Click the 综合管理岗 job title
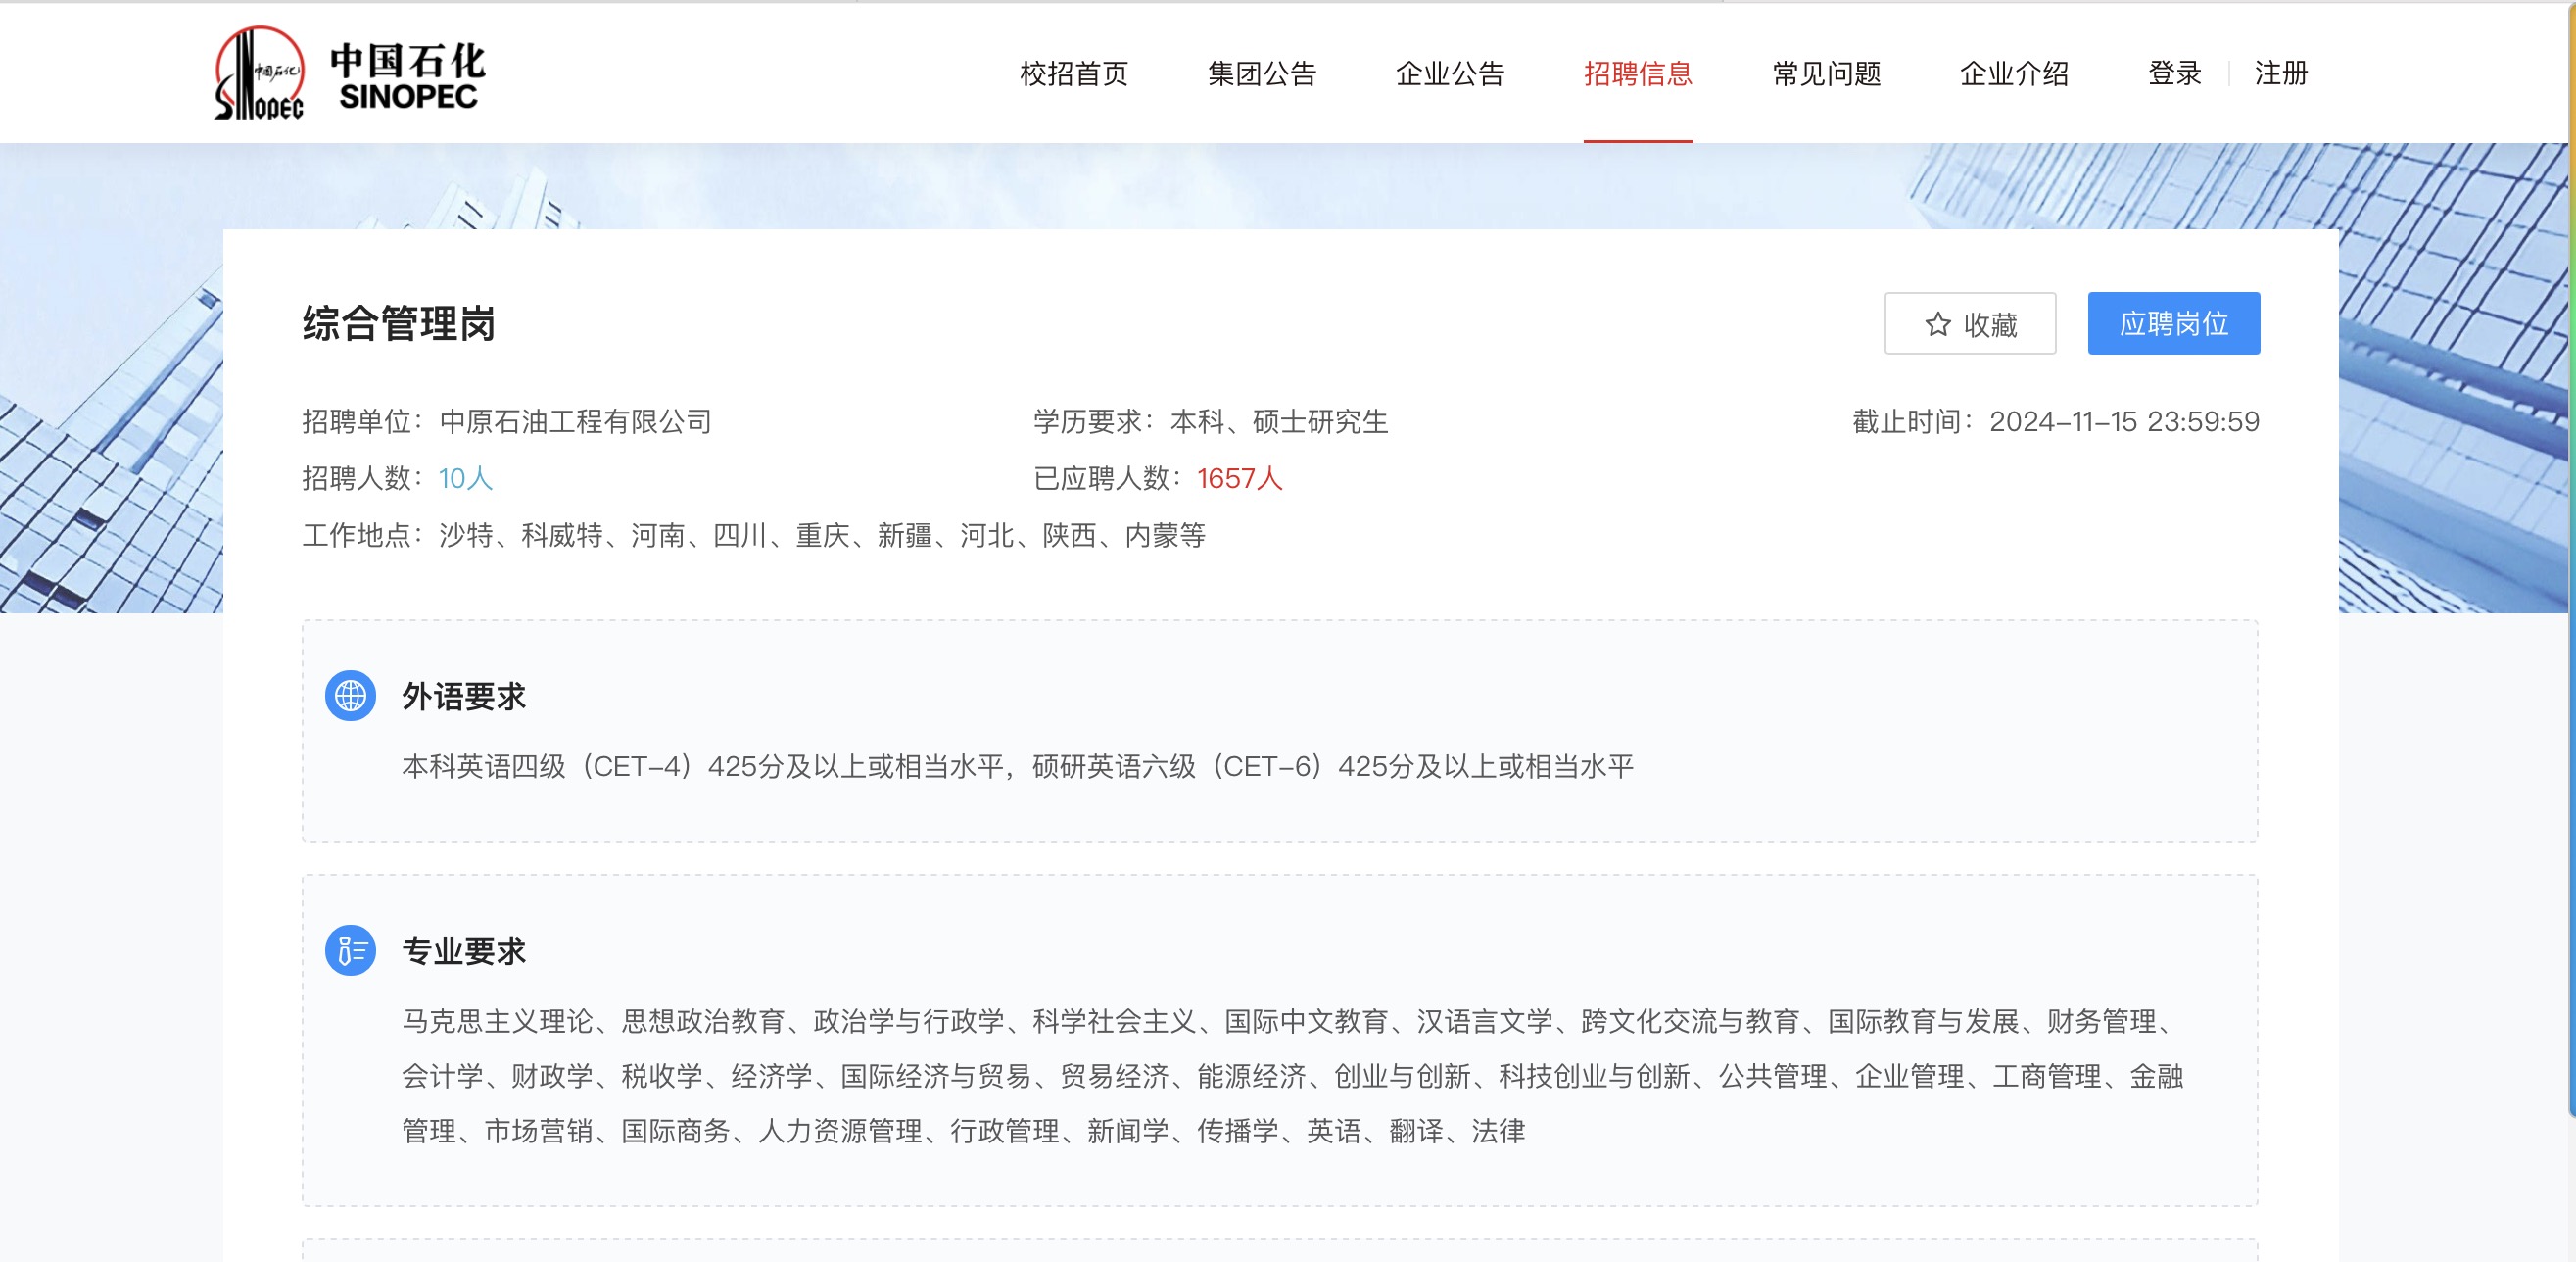 (399, 324)
